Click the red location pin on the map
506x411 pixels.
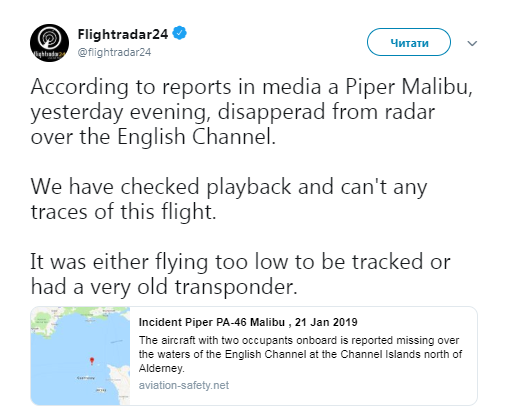[92, 361]
